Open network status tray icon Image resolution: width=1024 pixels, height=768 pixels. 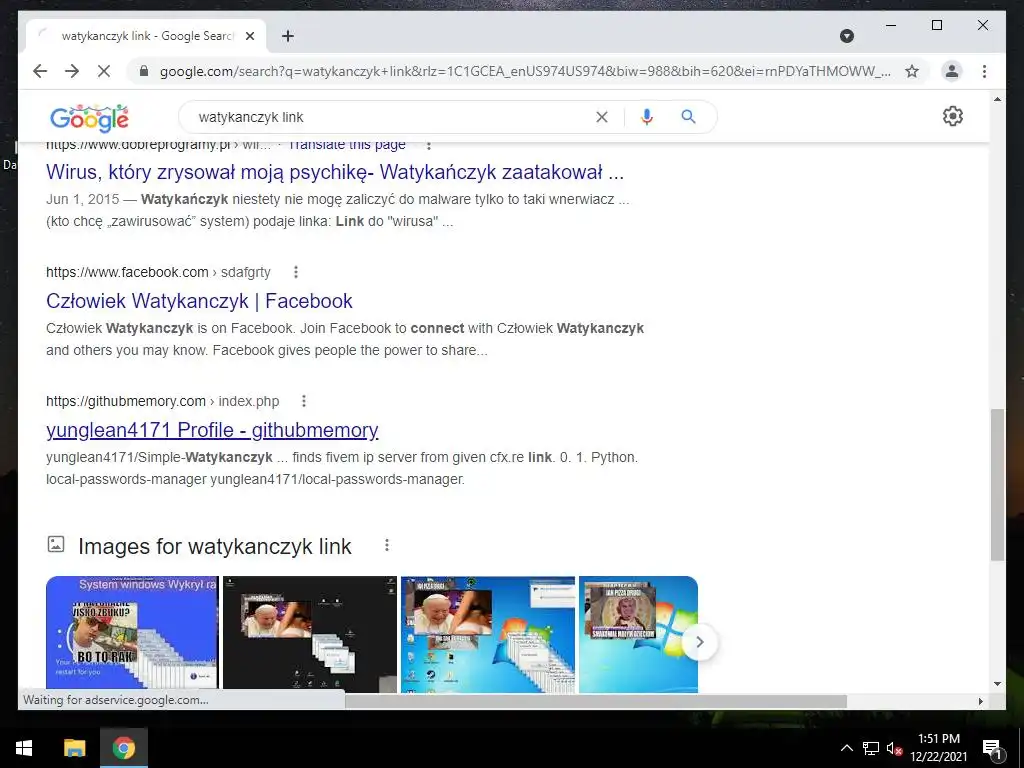871,748
